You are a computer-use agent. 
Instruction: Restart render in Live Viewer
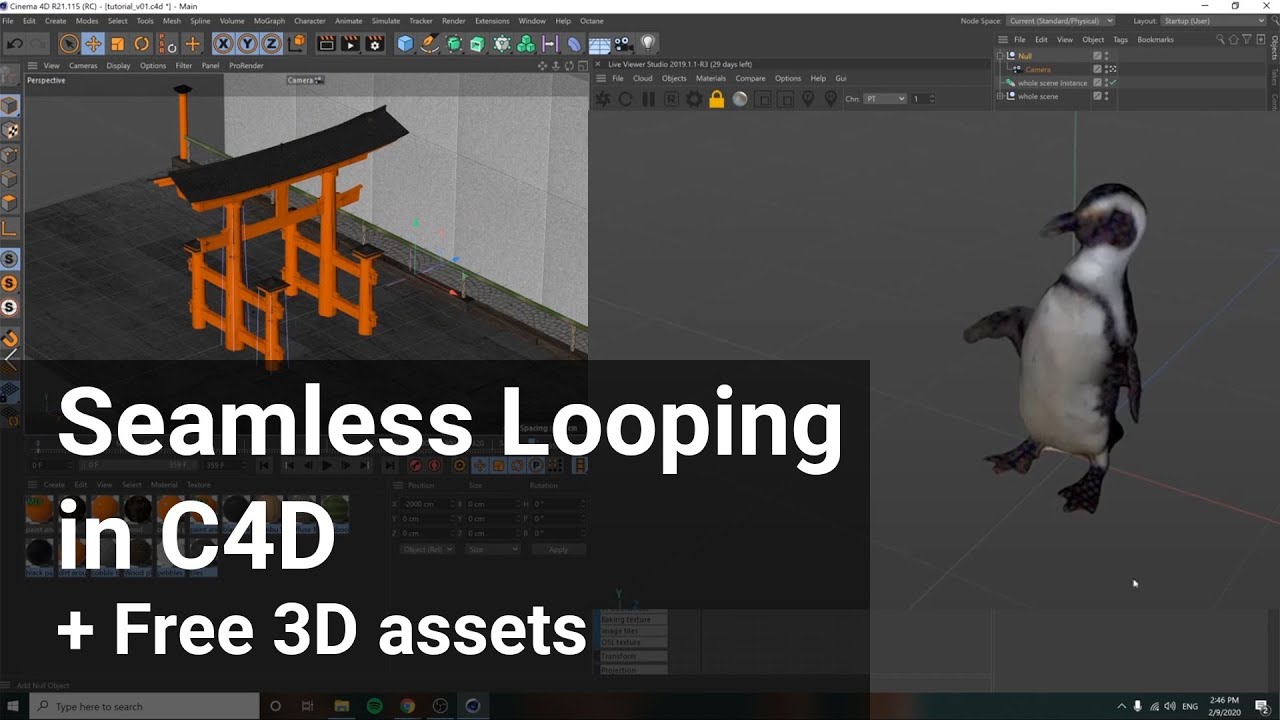click(625, 99)
